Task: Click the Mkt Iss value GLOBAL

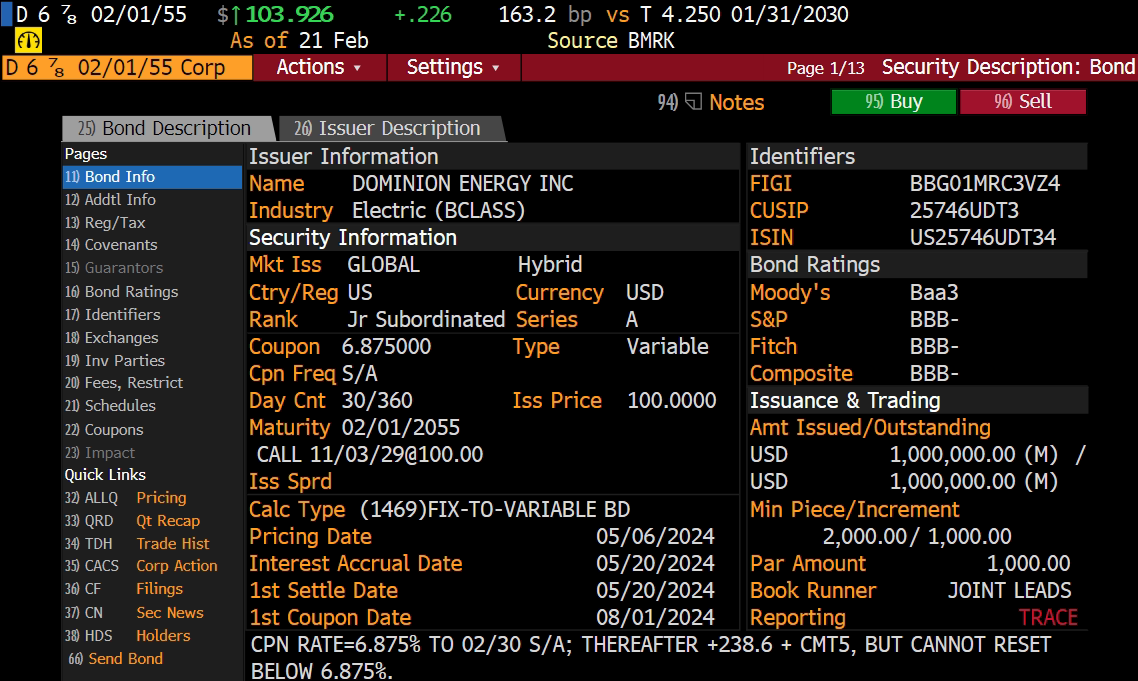Action: (x=383, y=265)
